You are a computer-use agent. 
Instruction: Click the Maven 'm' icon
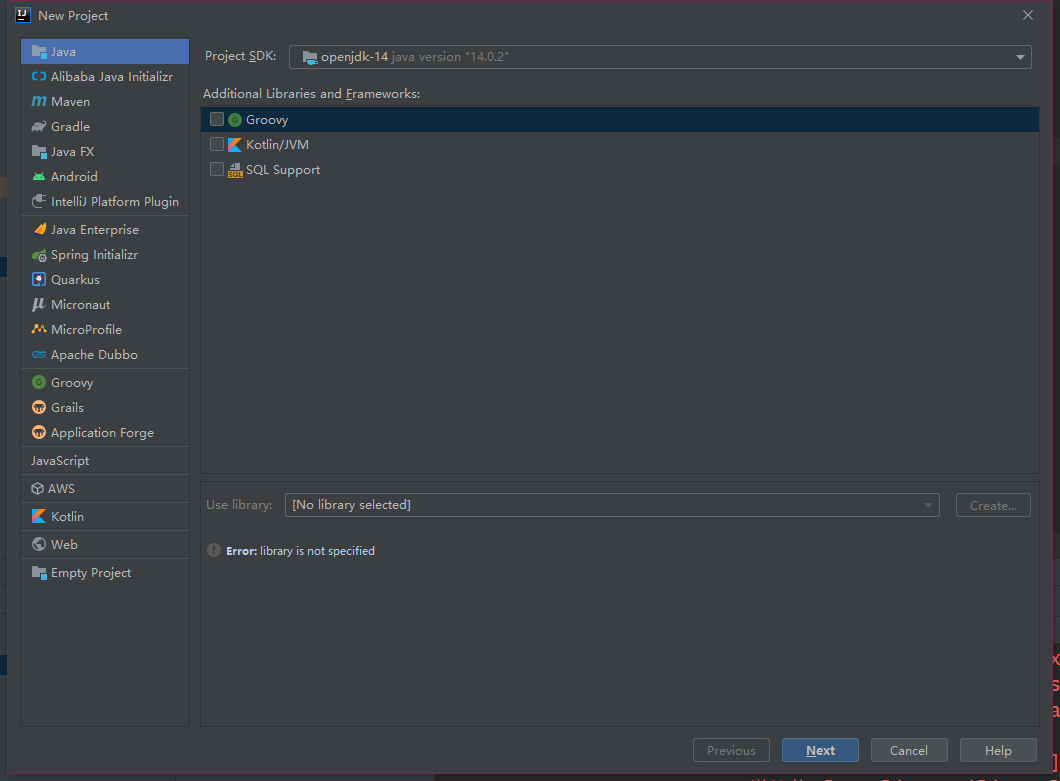point(39,101)
